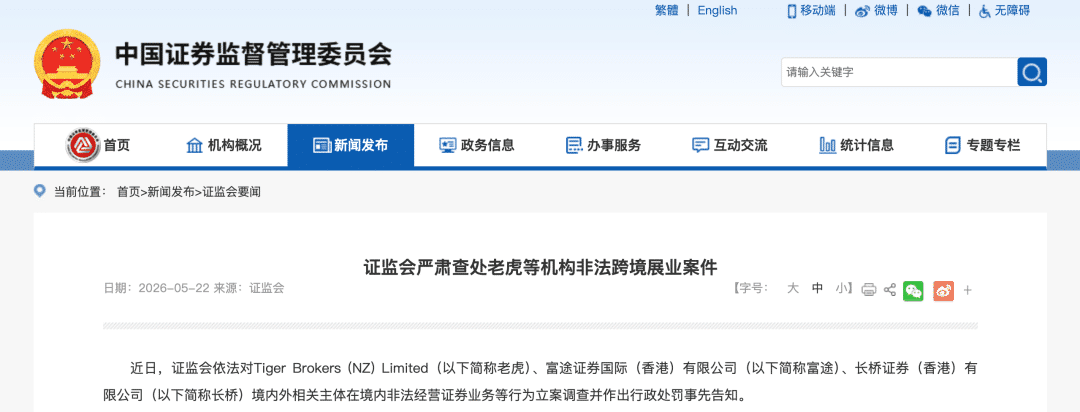Click the 办事服务 document icon
1080x412 pixels.
pyautogui.click(x=574, y=145)
